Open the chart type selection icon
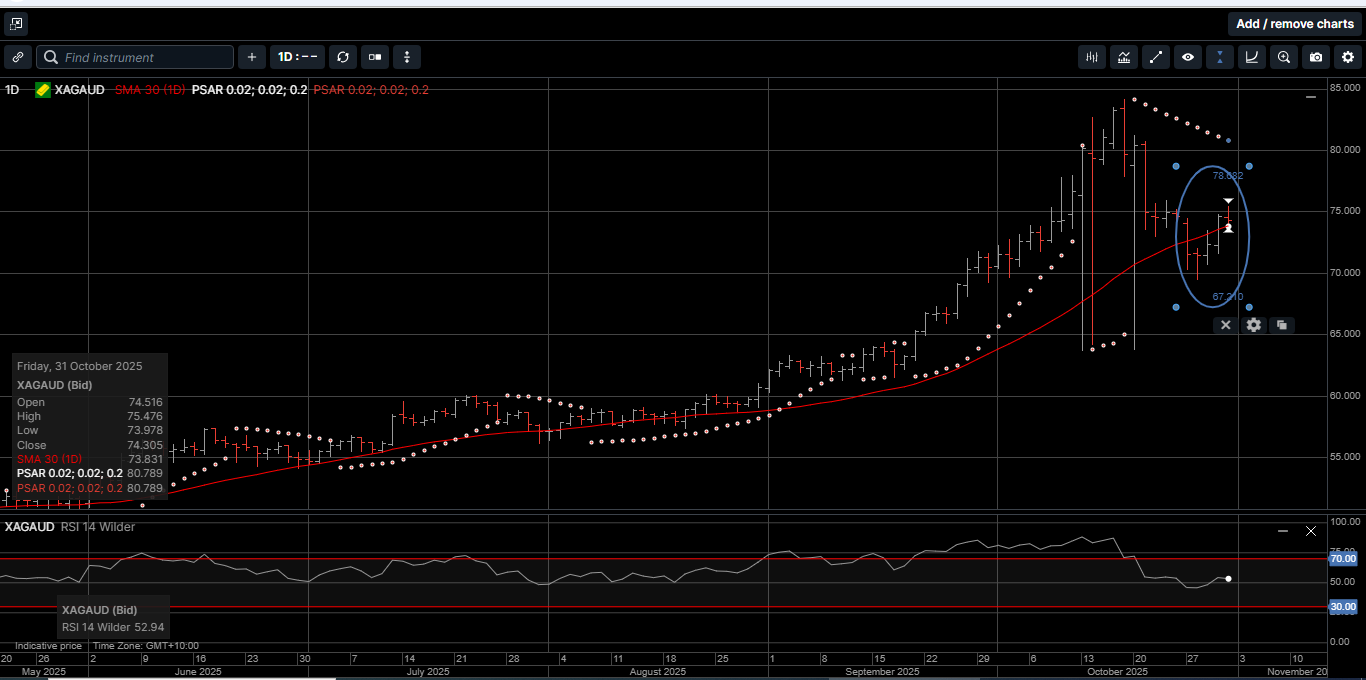Image resolution: width=1366 pixels, height=680 pixels. click(1124, 57)
